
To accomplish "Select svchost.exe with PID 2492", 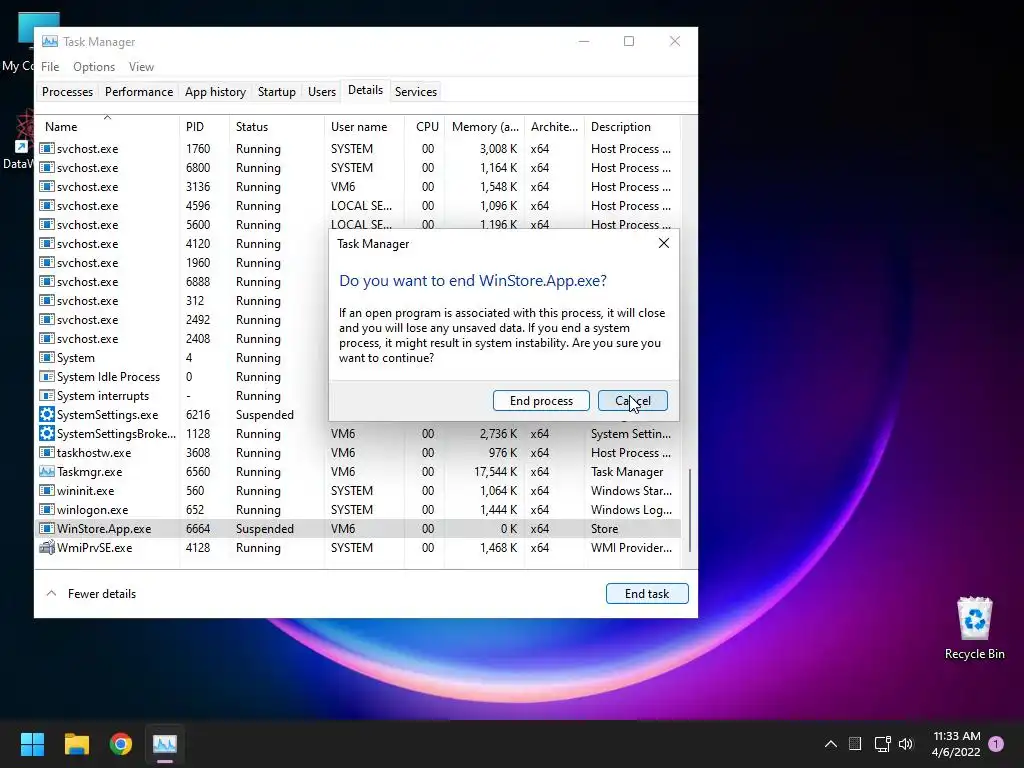I will (x=183, y=320).
